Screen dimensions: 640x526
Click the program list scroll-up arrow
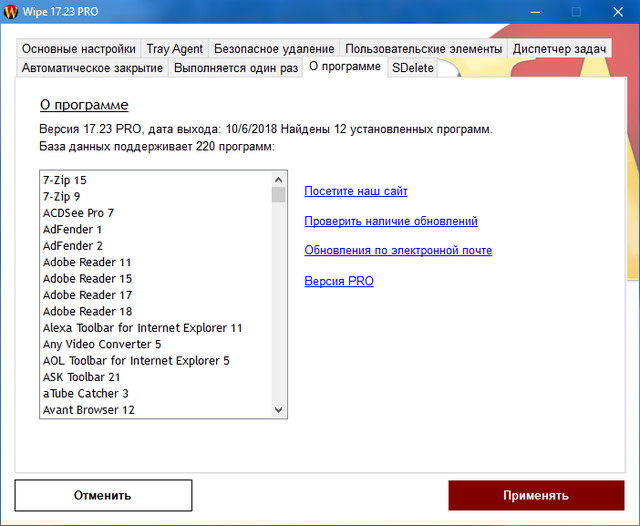(x=278, y=180)
